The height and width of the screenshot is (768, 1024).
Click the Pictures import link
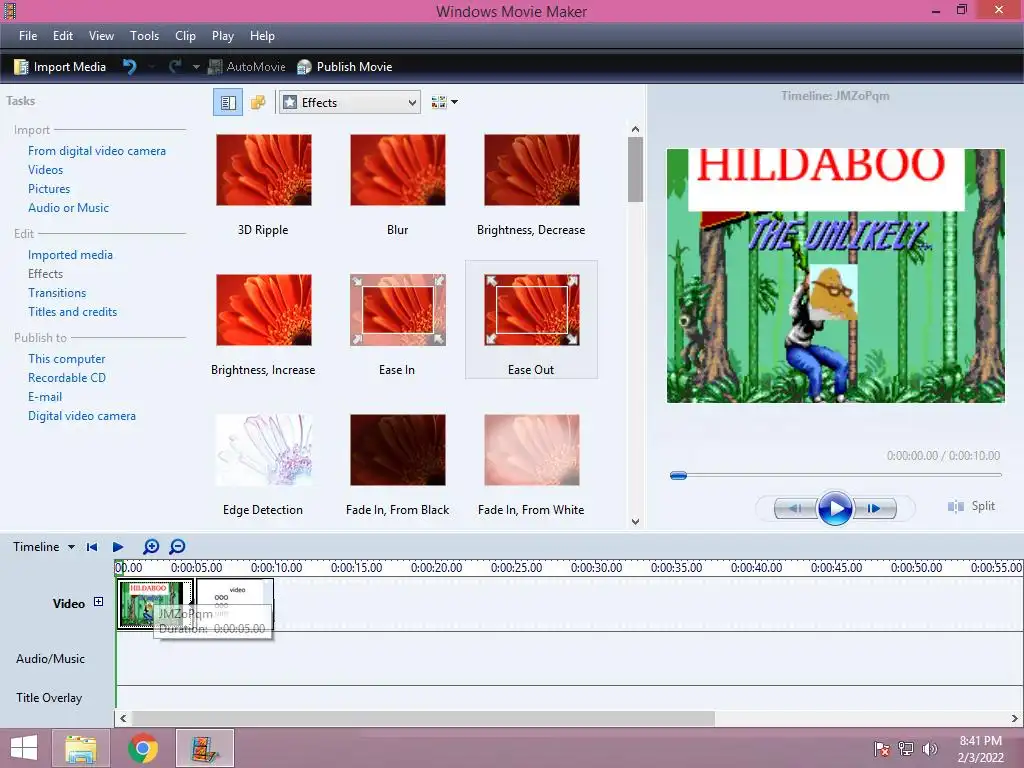coord(48,189)
